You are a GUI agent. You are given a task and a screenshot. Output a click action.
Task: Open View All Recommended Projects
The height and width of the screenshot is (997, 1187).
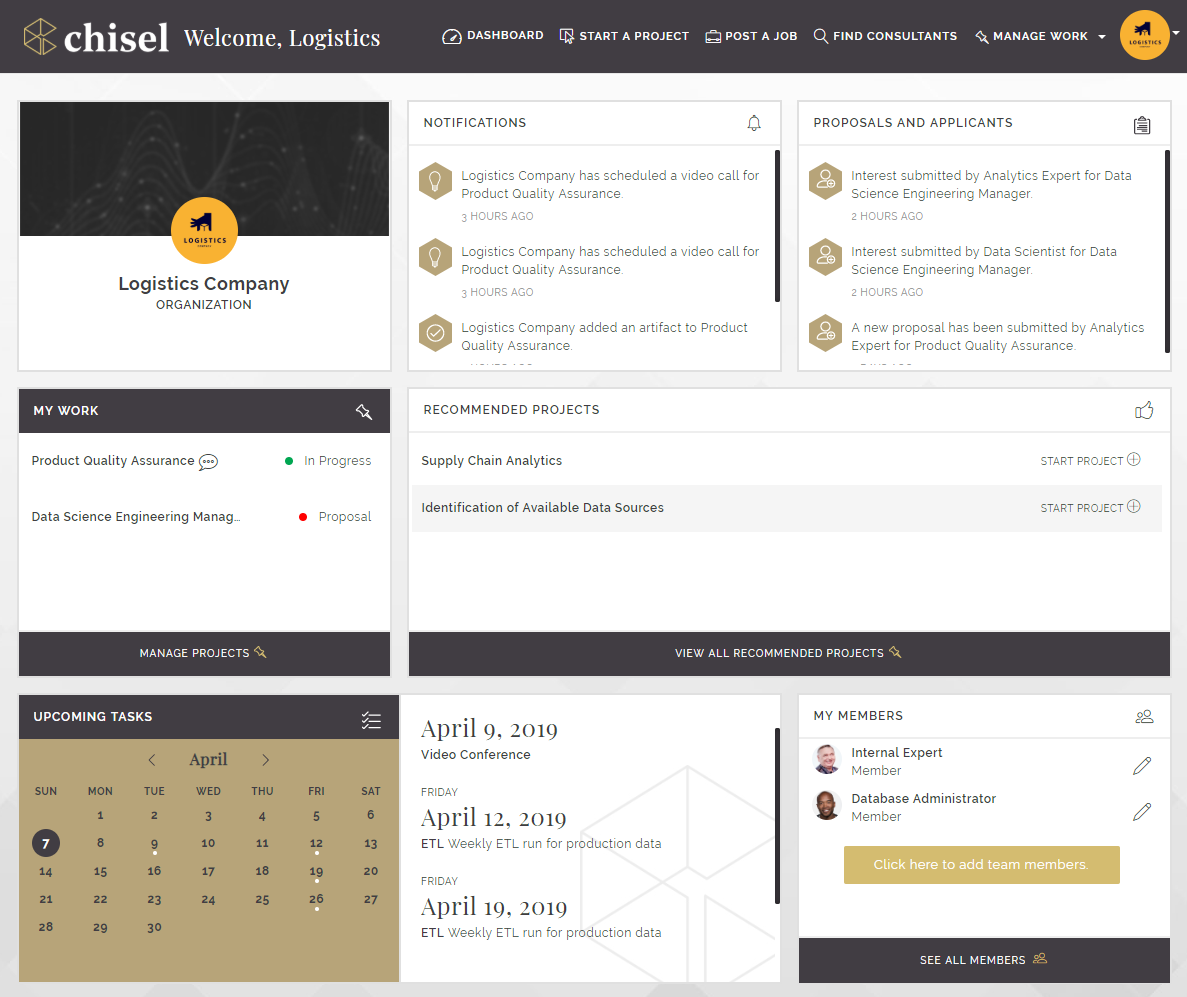click(x=788, y=653)
